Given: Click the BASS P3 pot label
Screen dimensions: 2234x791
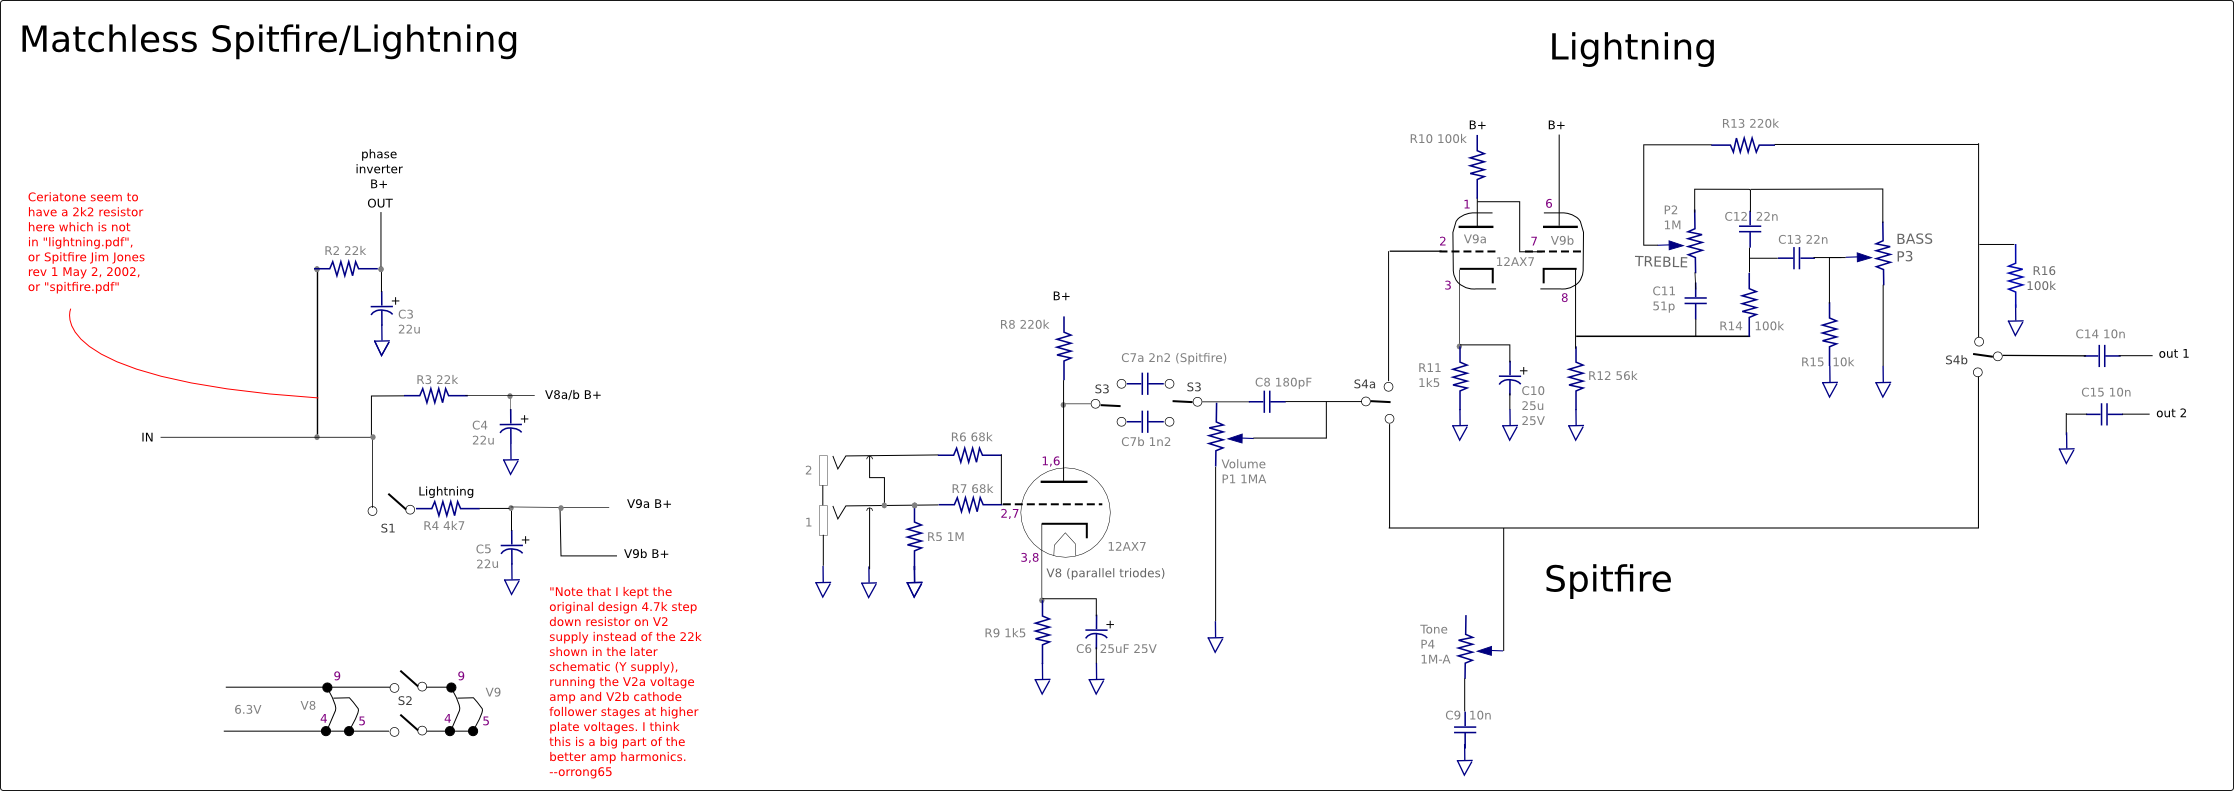Looking at the screenshot, I should coord(1914,248).
